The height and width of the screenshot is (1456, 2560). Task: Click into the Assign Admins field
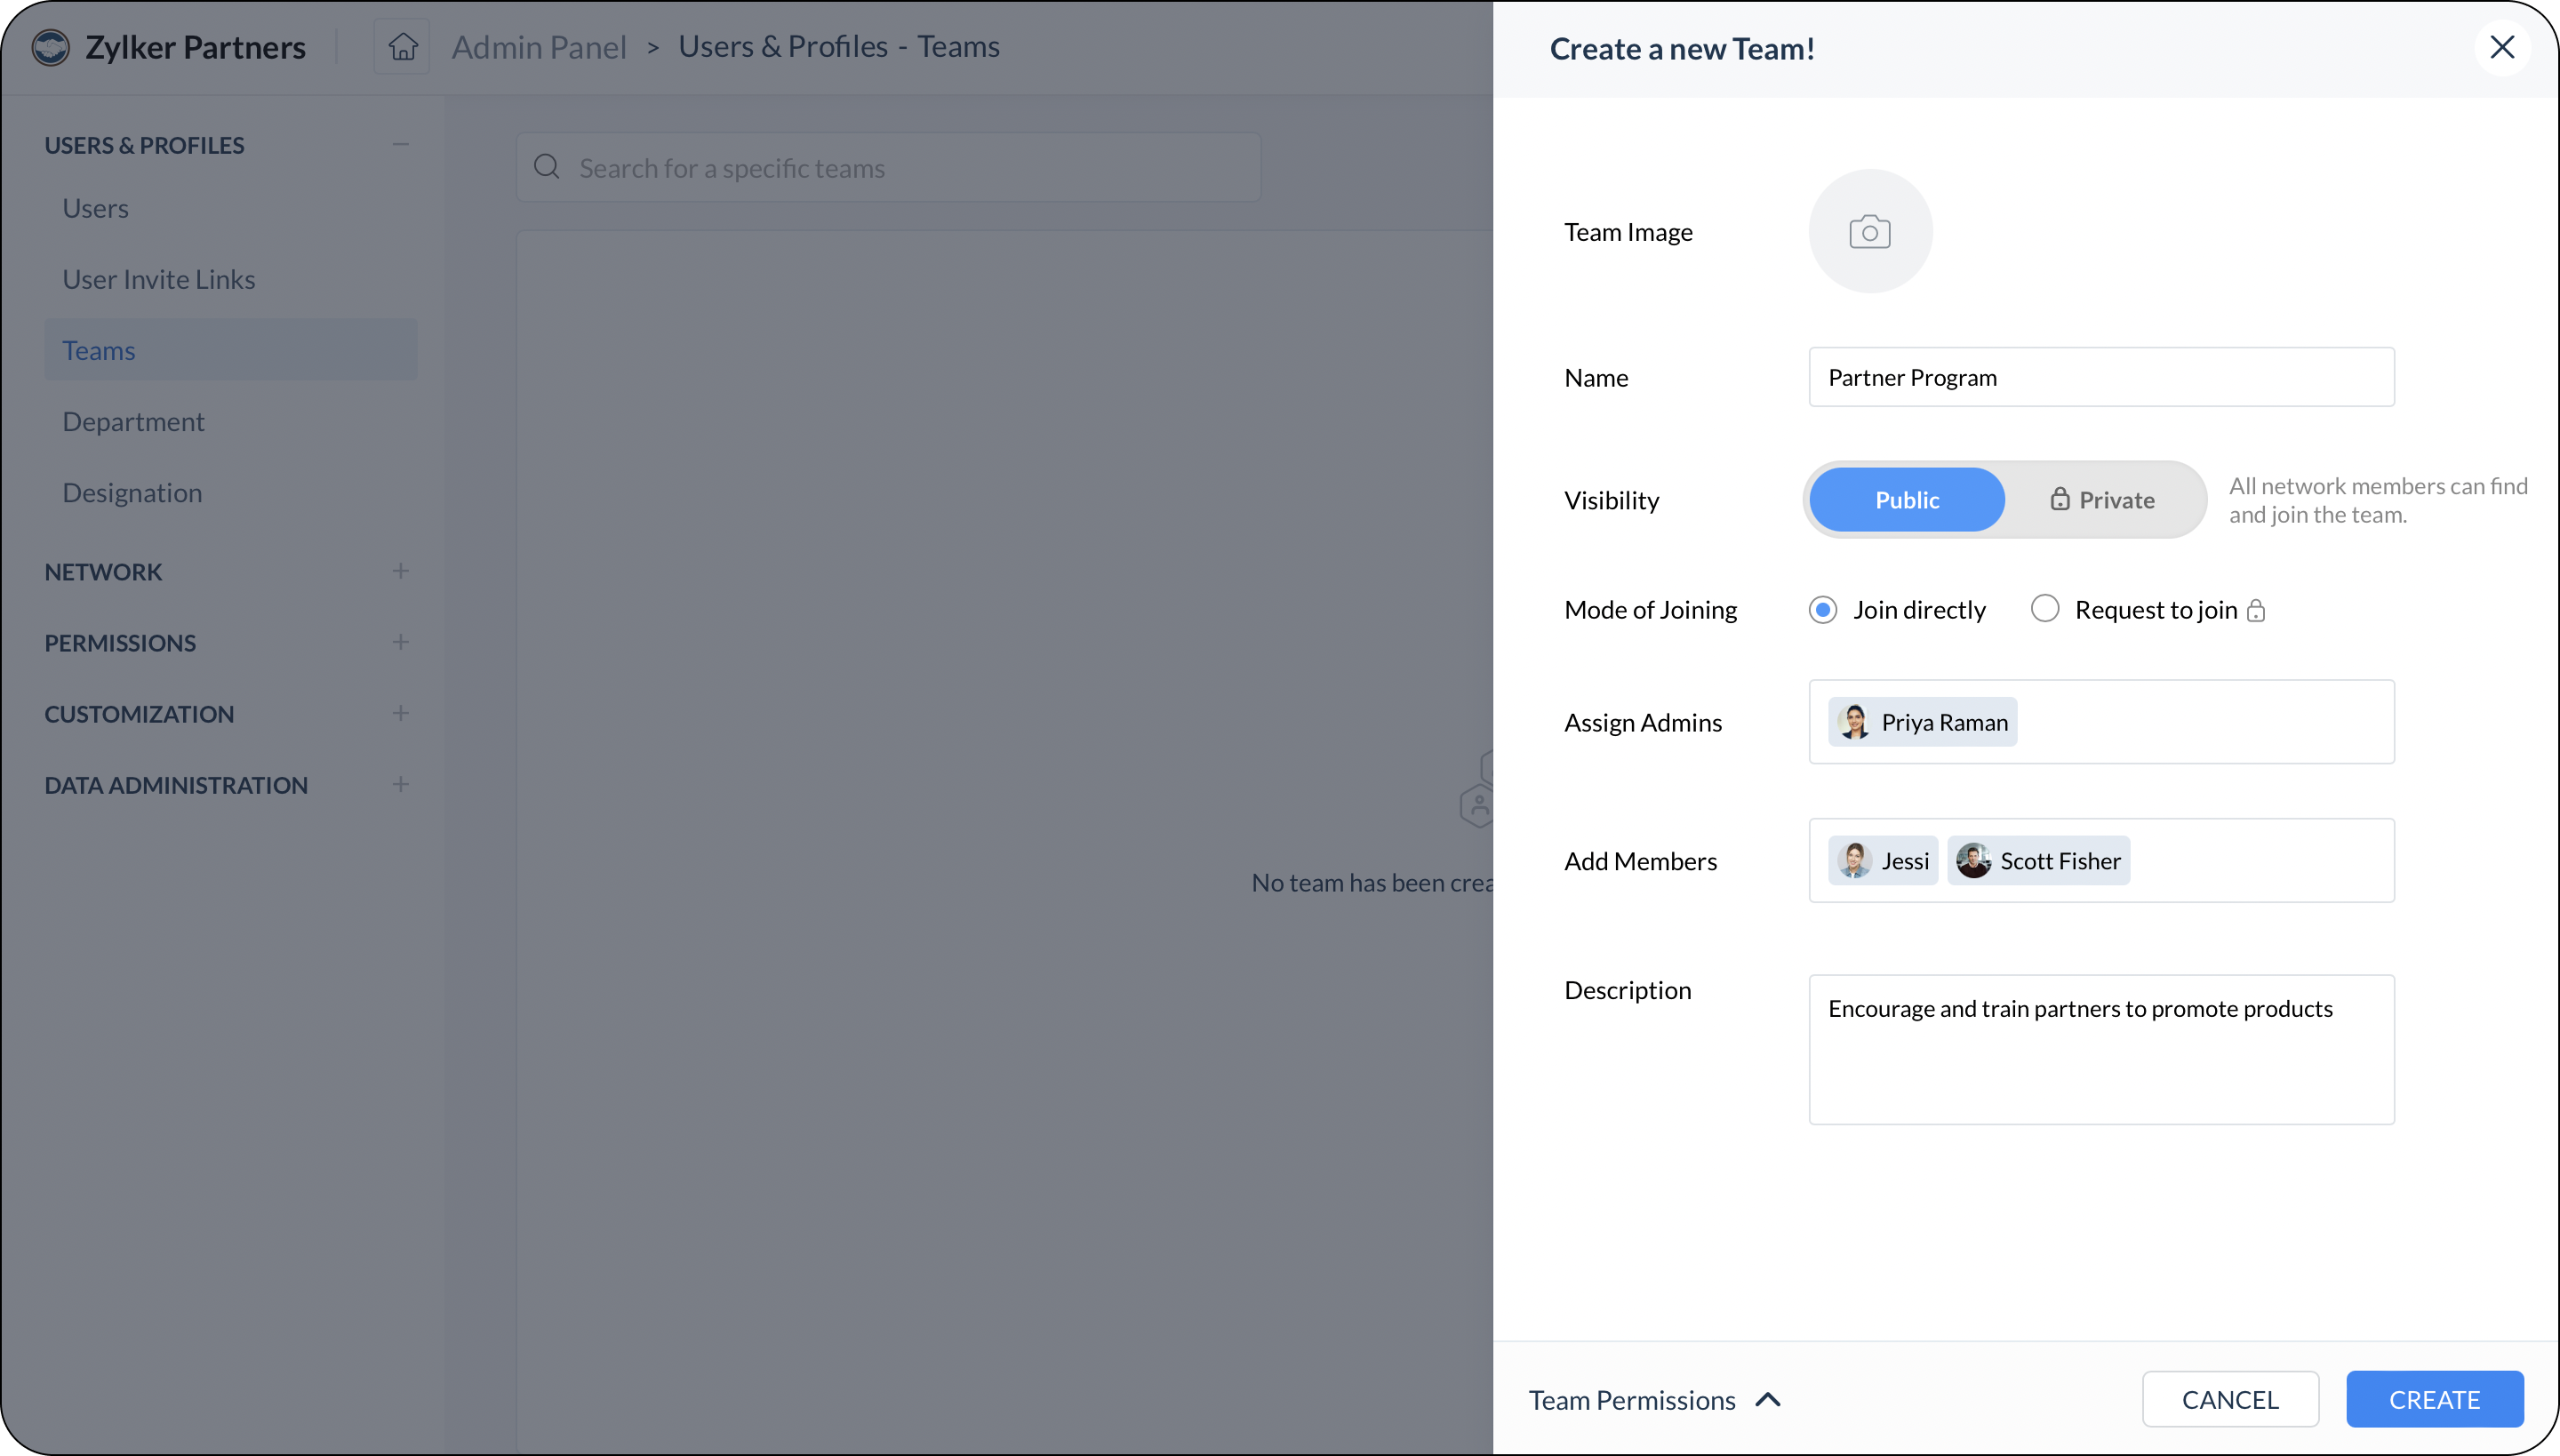[x=2101, y=722]
